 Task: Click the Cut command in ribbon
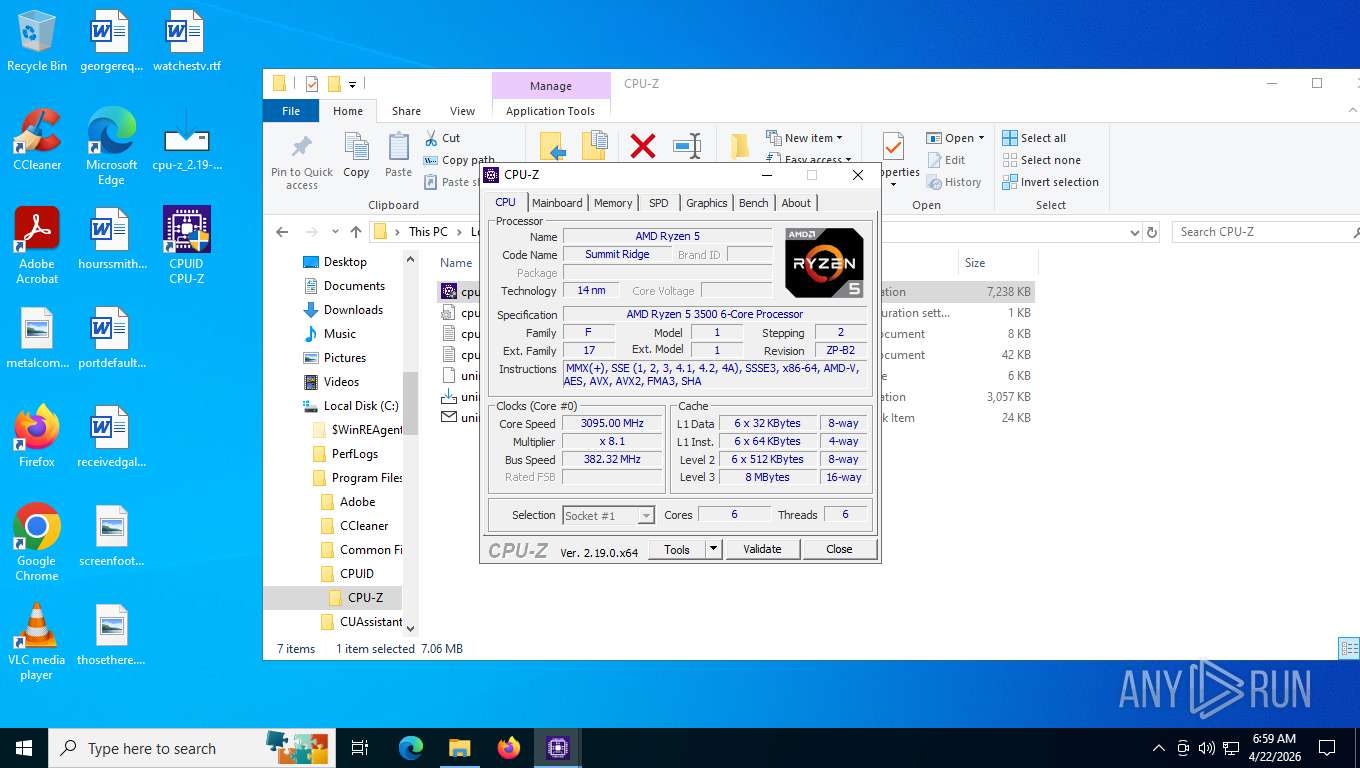click(x=441, y=138)
